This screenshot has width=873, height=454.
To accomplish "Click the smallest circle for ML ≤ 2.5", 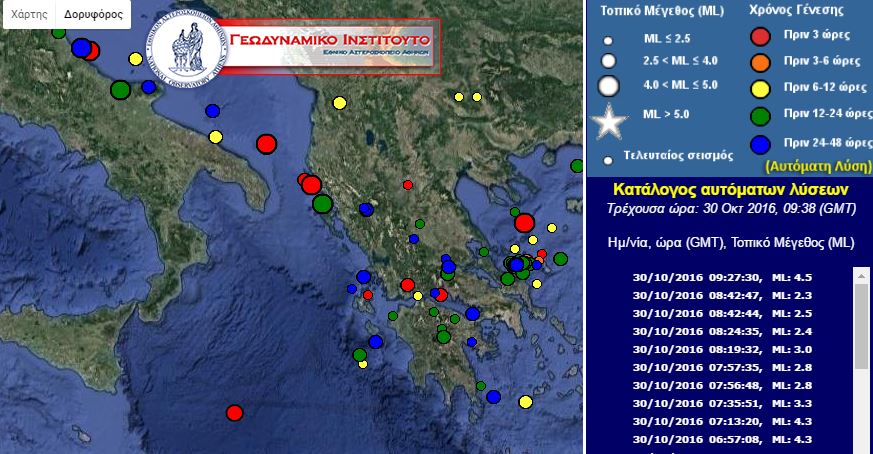I will 608,41.
